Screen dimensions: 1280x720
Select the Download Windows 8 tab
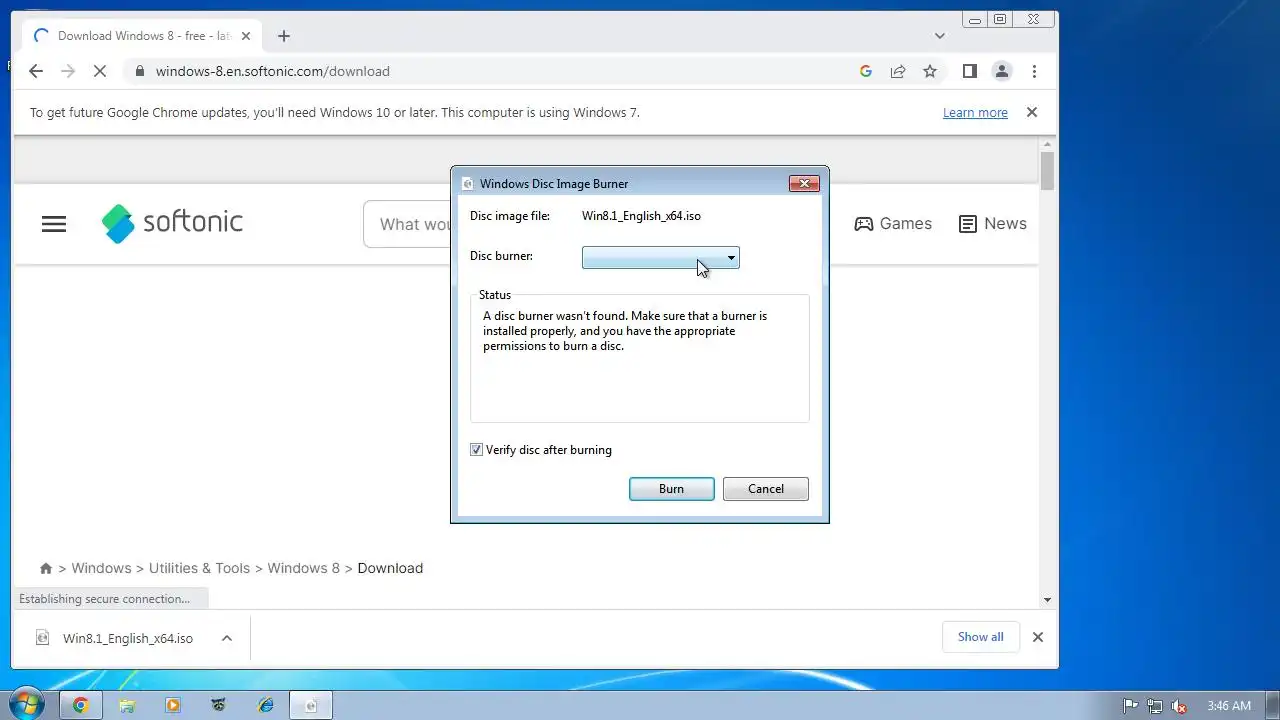tap(140, 36)
